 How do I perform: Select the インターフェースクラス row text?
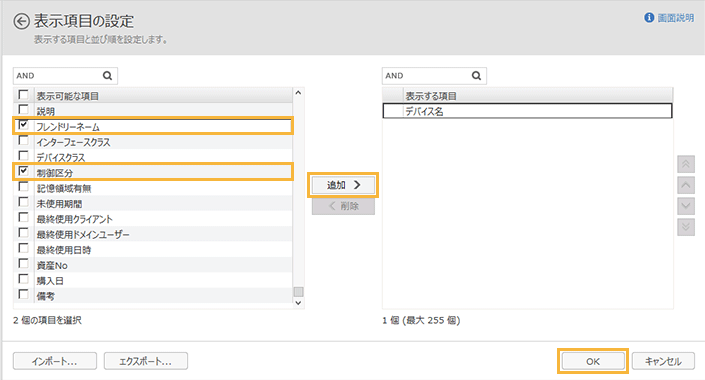73,142
